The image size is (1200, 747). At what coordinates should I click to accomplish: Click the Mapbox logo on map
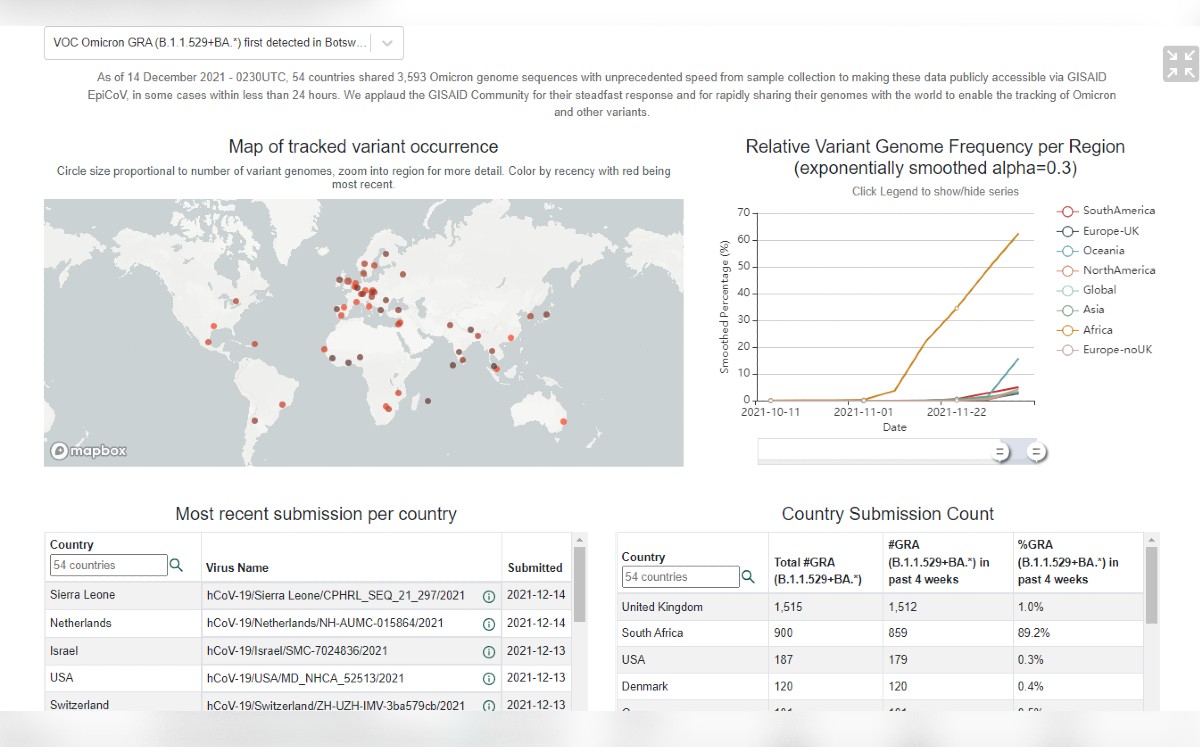click(89, 451)
